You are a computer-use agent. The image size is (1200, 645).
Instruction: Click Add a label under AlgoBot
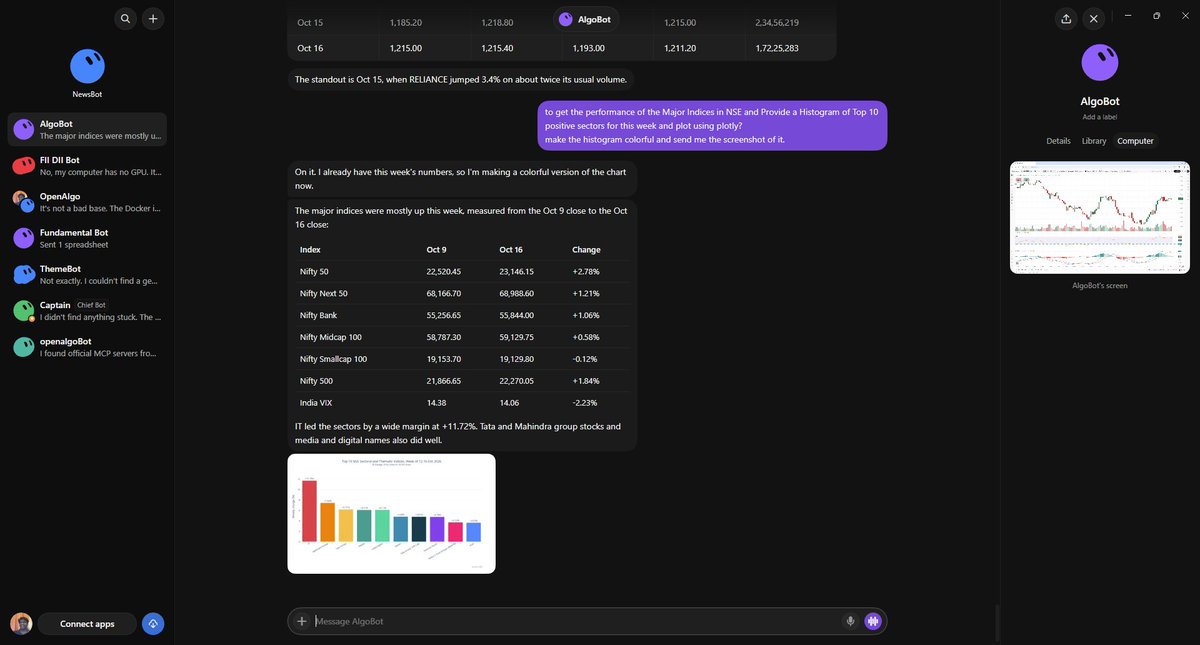pos(1100,117)
